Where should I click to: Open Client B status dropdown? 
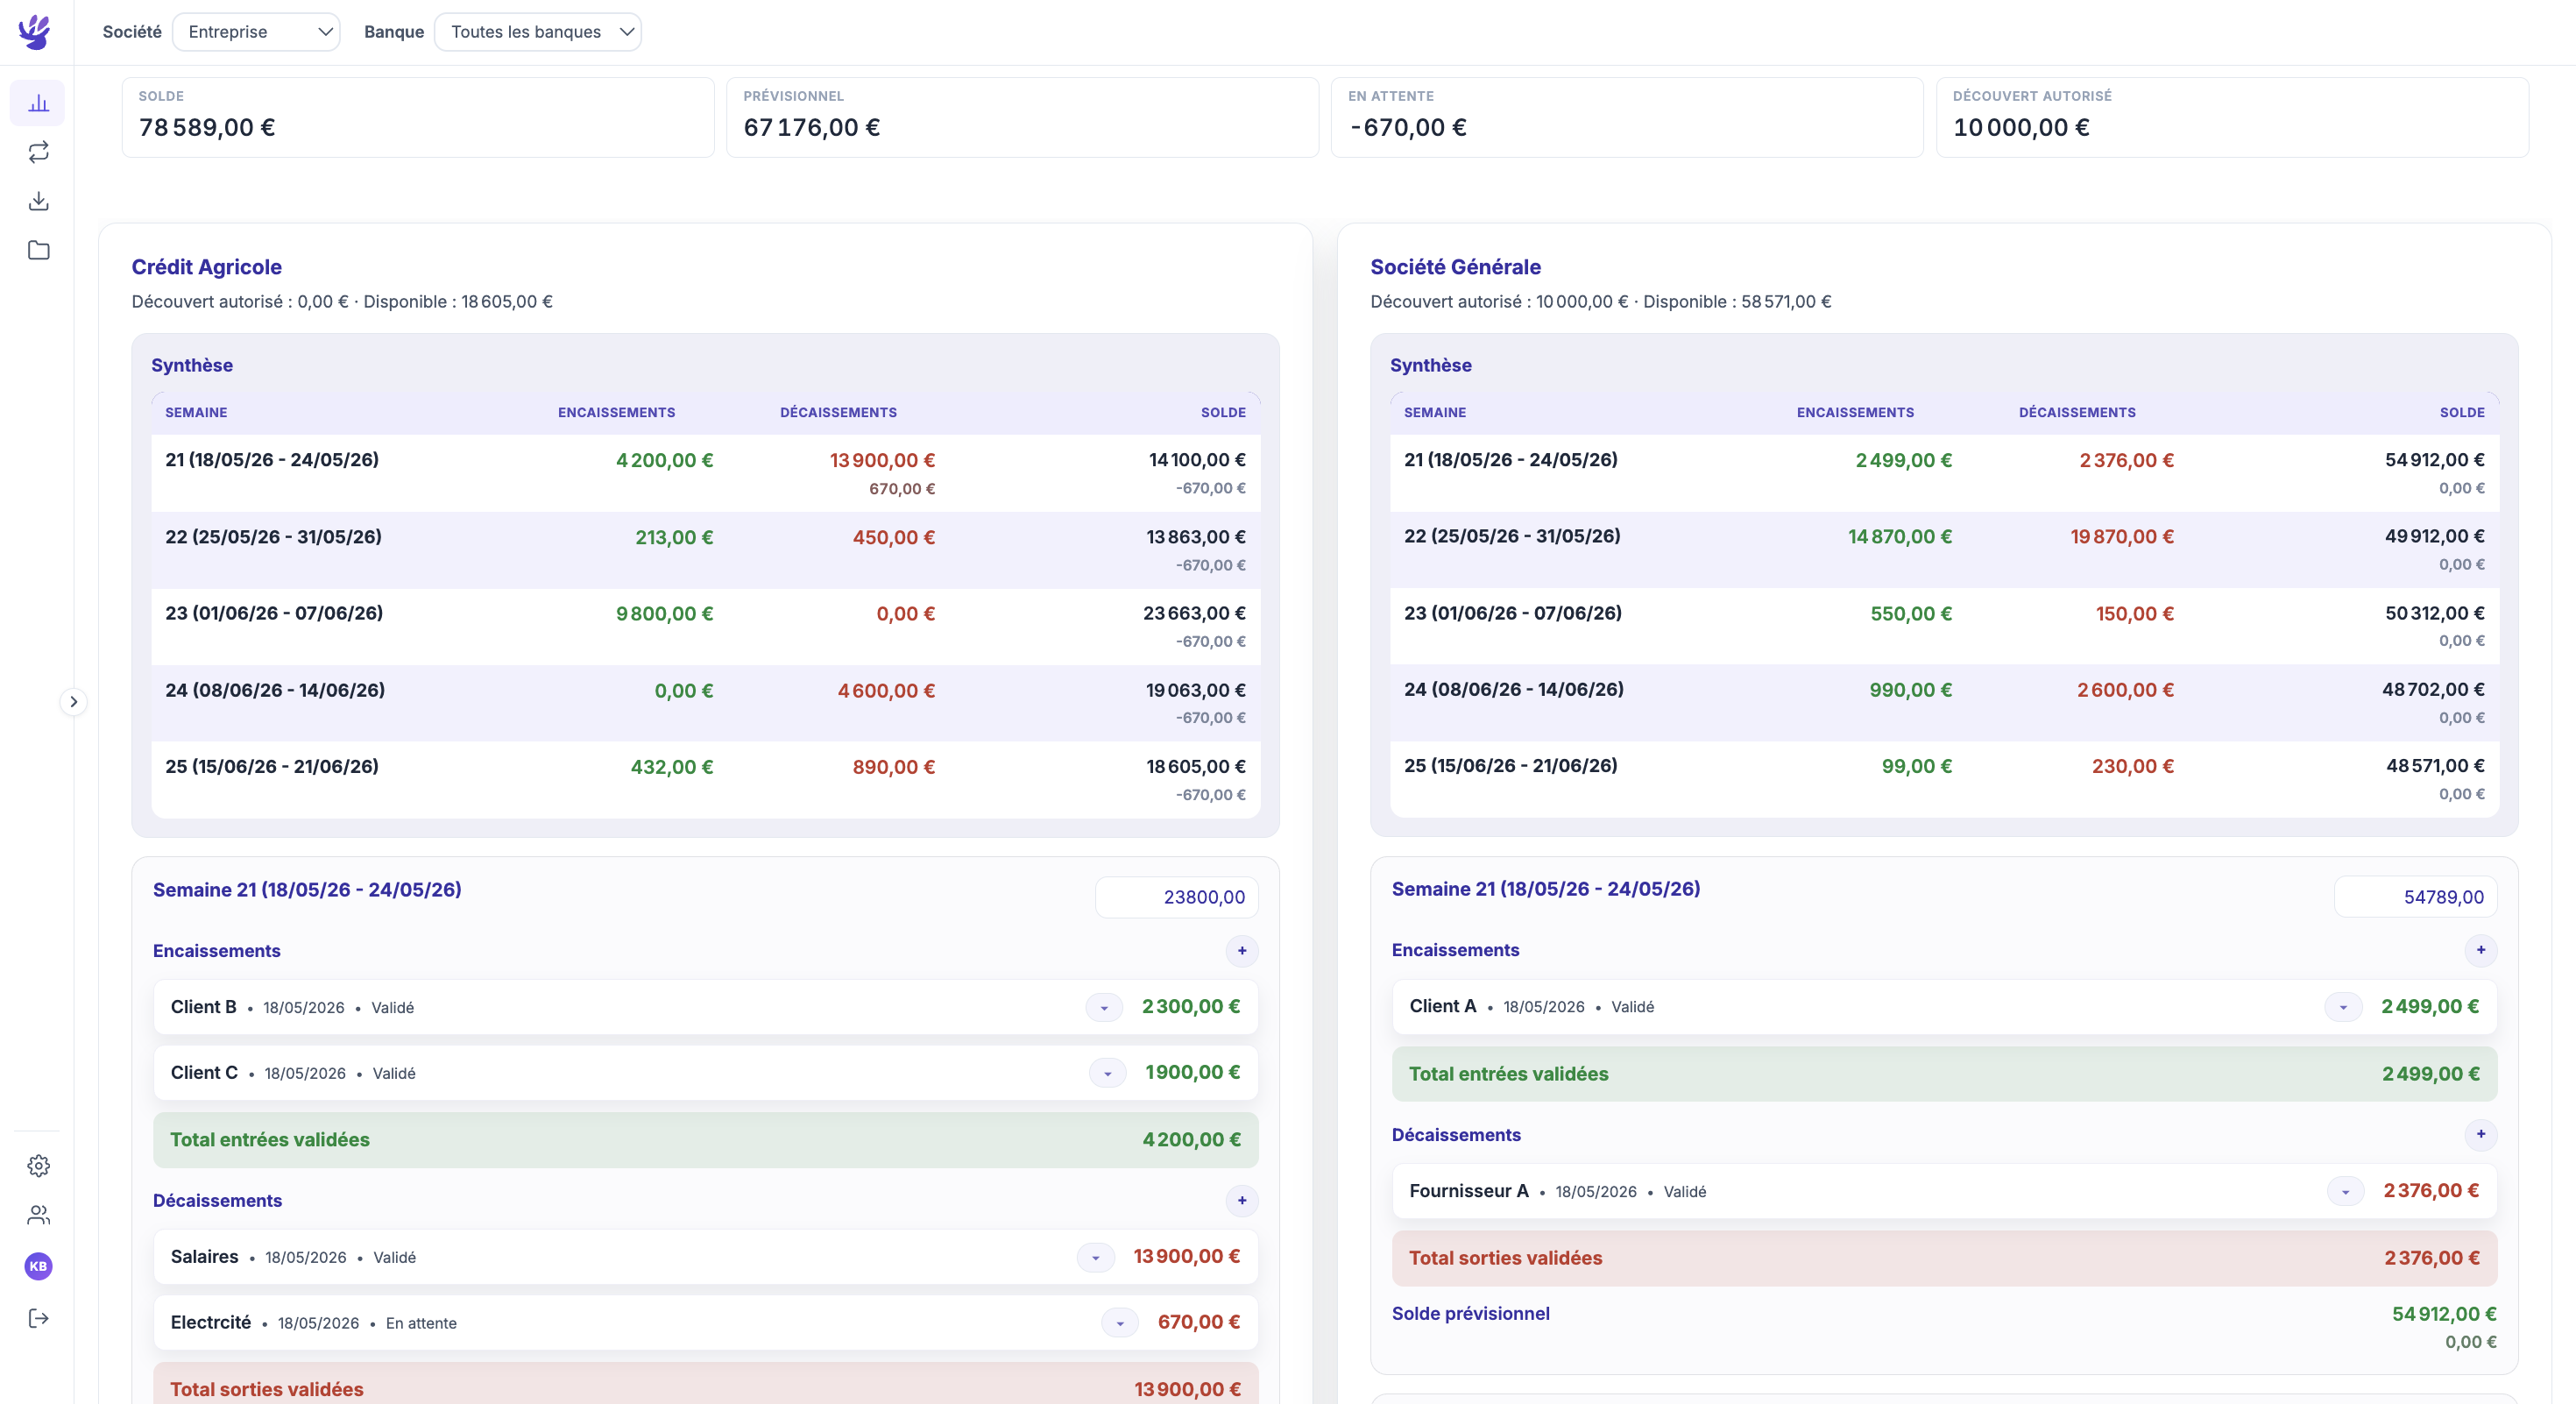pyautogui.click(x=1104, y=1007)
